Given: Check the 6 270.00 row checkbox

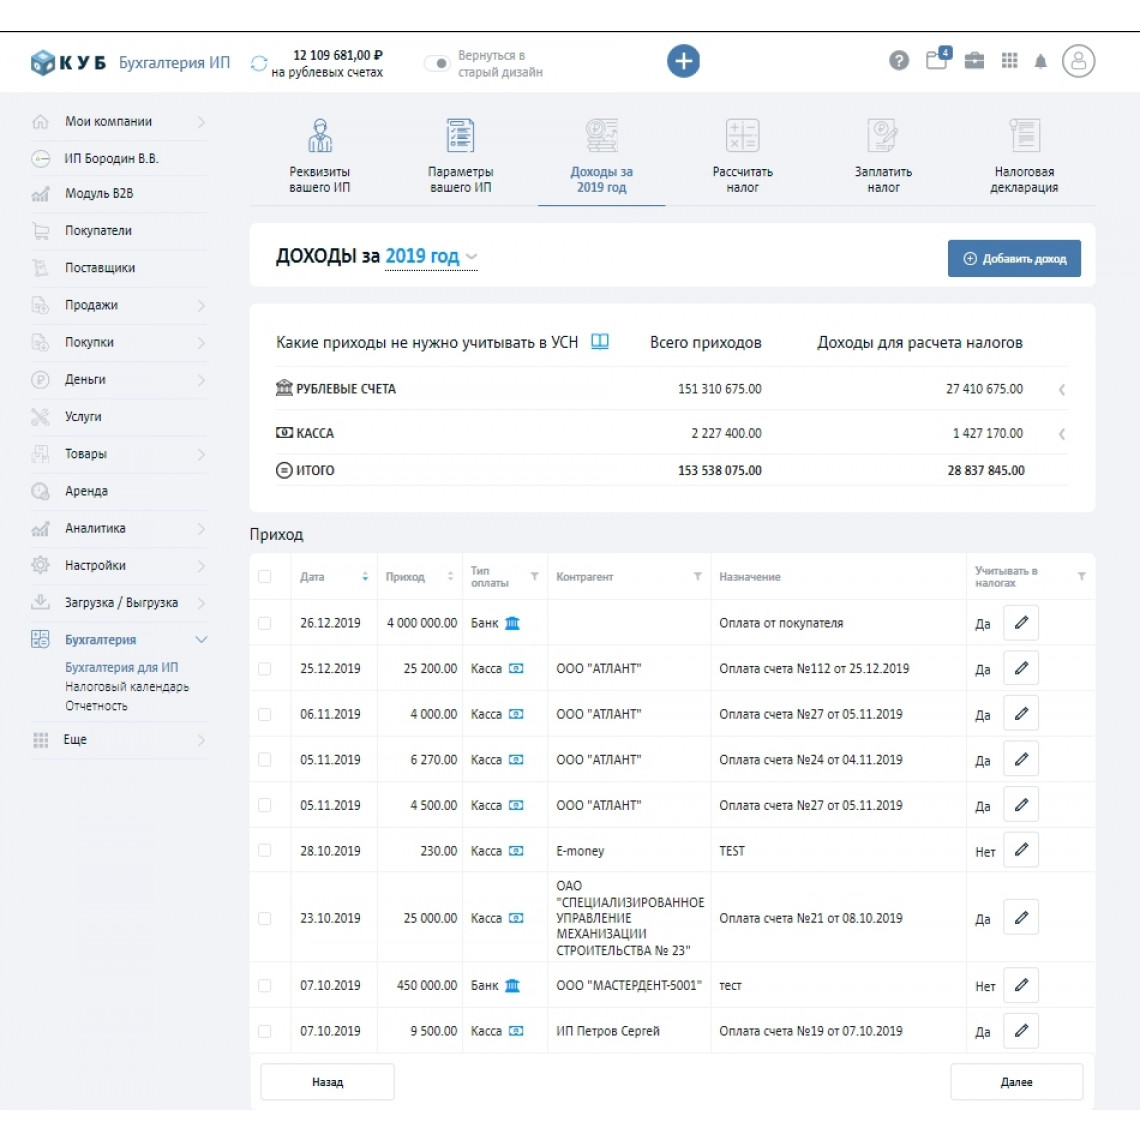Looking at the screenshot, I should pos(265,760).
